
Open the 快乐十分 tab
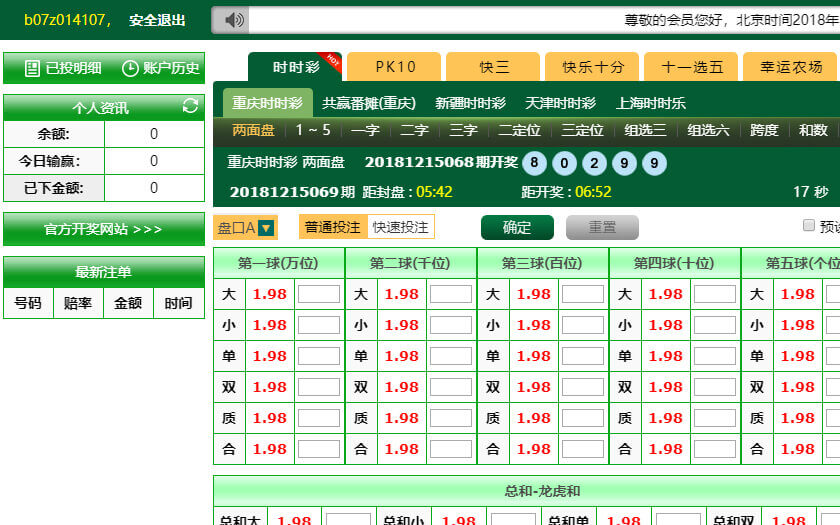593,67
